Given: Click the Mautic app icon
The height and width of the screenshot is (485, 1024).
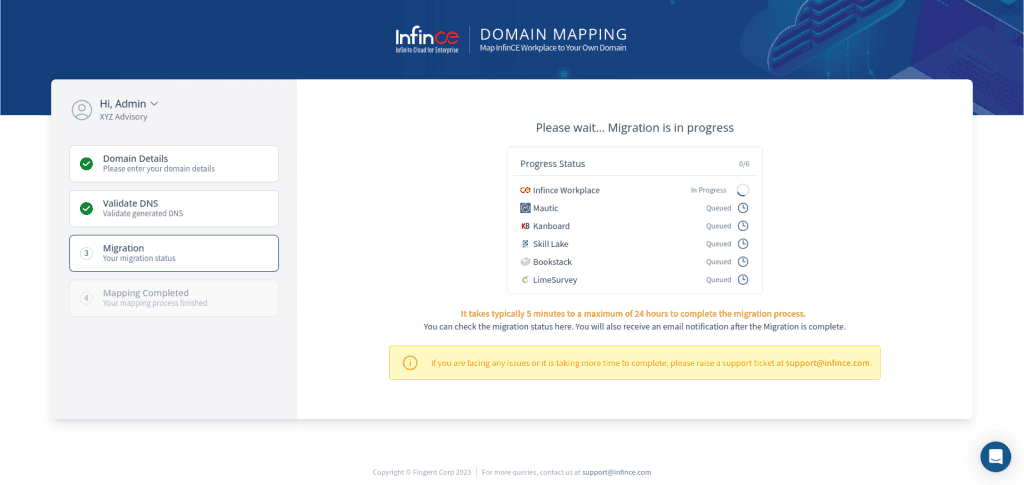Looking at the screenshot, I should point(525,208).
